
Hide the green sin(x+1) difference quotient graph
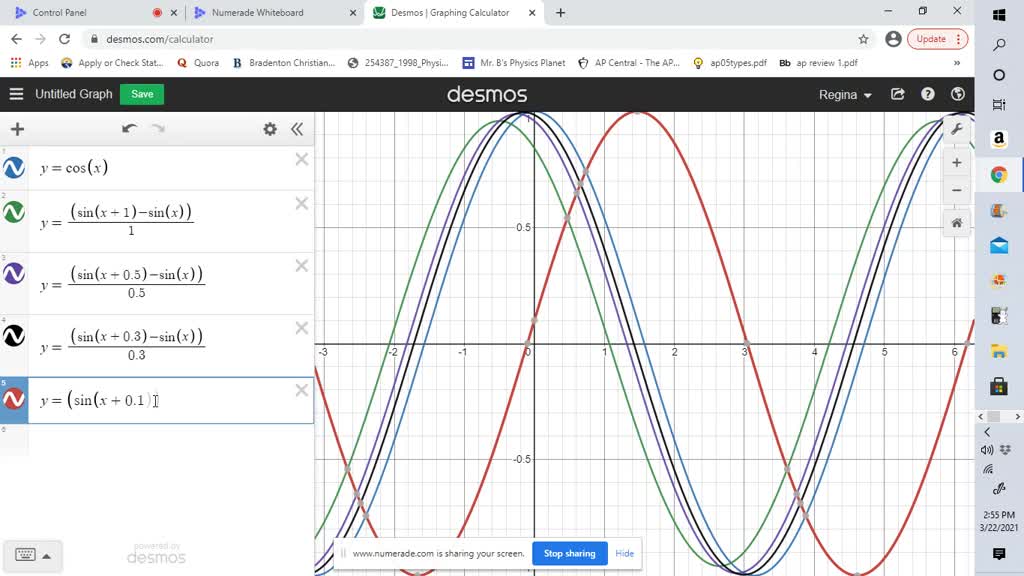tap(14, 212)
